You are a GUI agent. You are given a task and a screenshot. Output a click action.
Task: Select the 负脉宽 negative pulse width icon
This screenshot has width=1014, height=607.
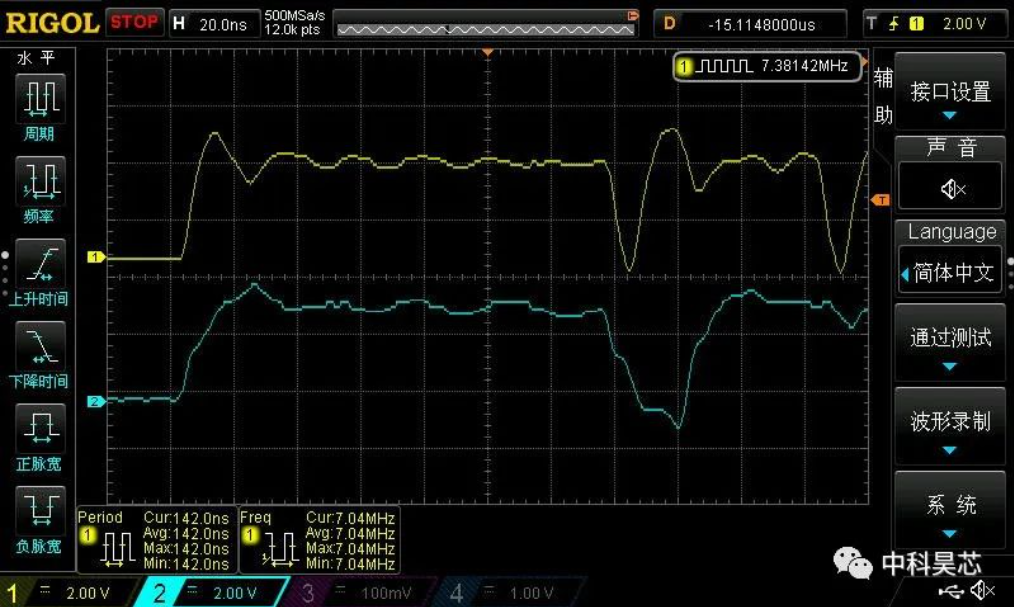pos(39,510)
